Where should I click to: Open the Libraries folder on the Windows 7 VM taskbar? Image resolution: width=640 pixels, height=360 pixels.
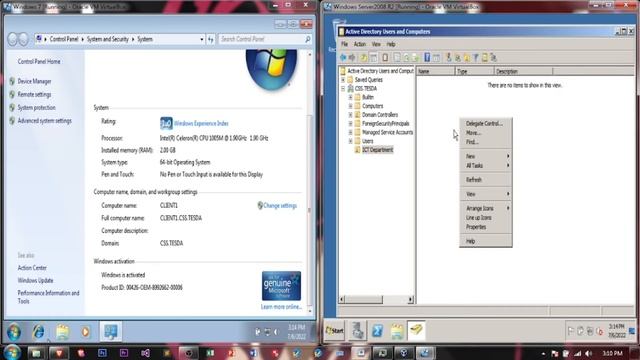(x=62, y=331)
